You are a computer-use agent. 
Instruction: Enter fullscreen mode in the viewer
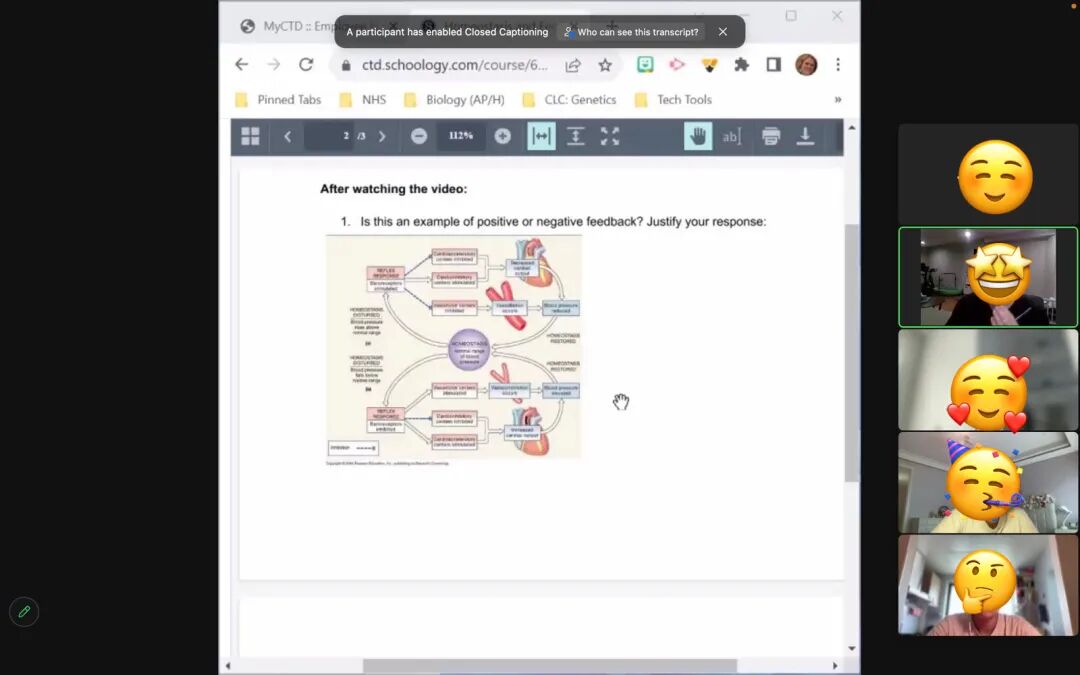point(610,136)
